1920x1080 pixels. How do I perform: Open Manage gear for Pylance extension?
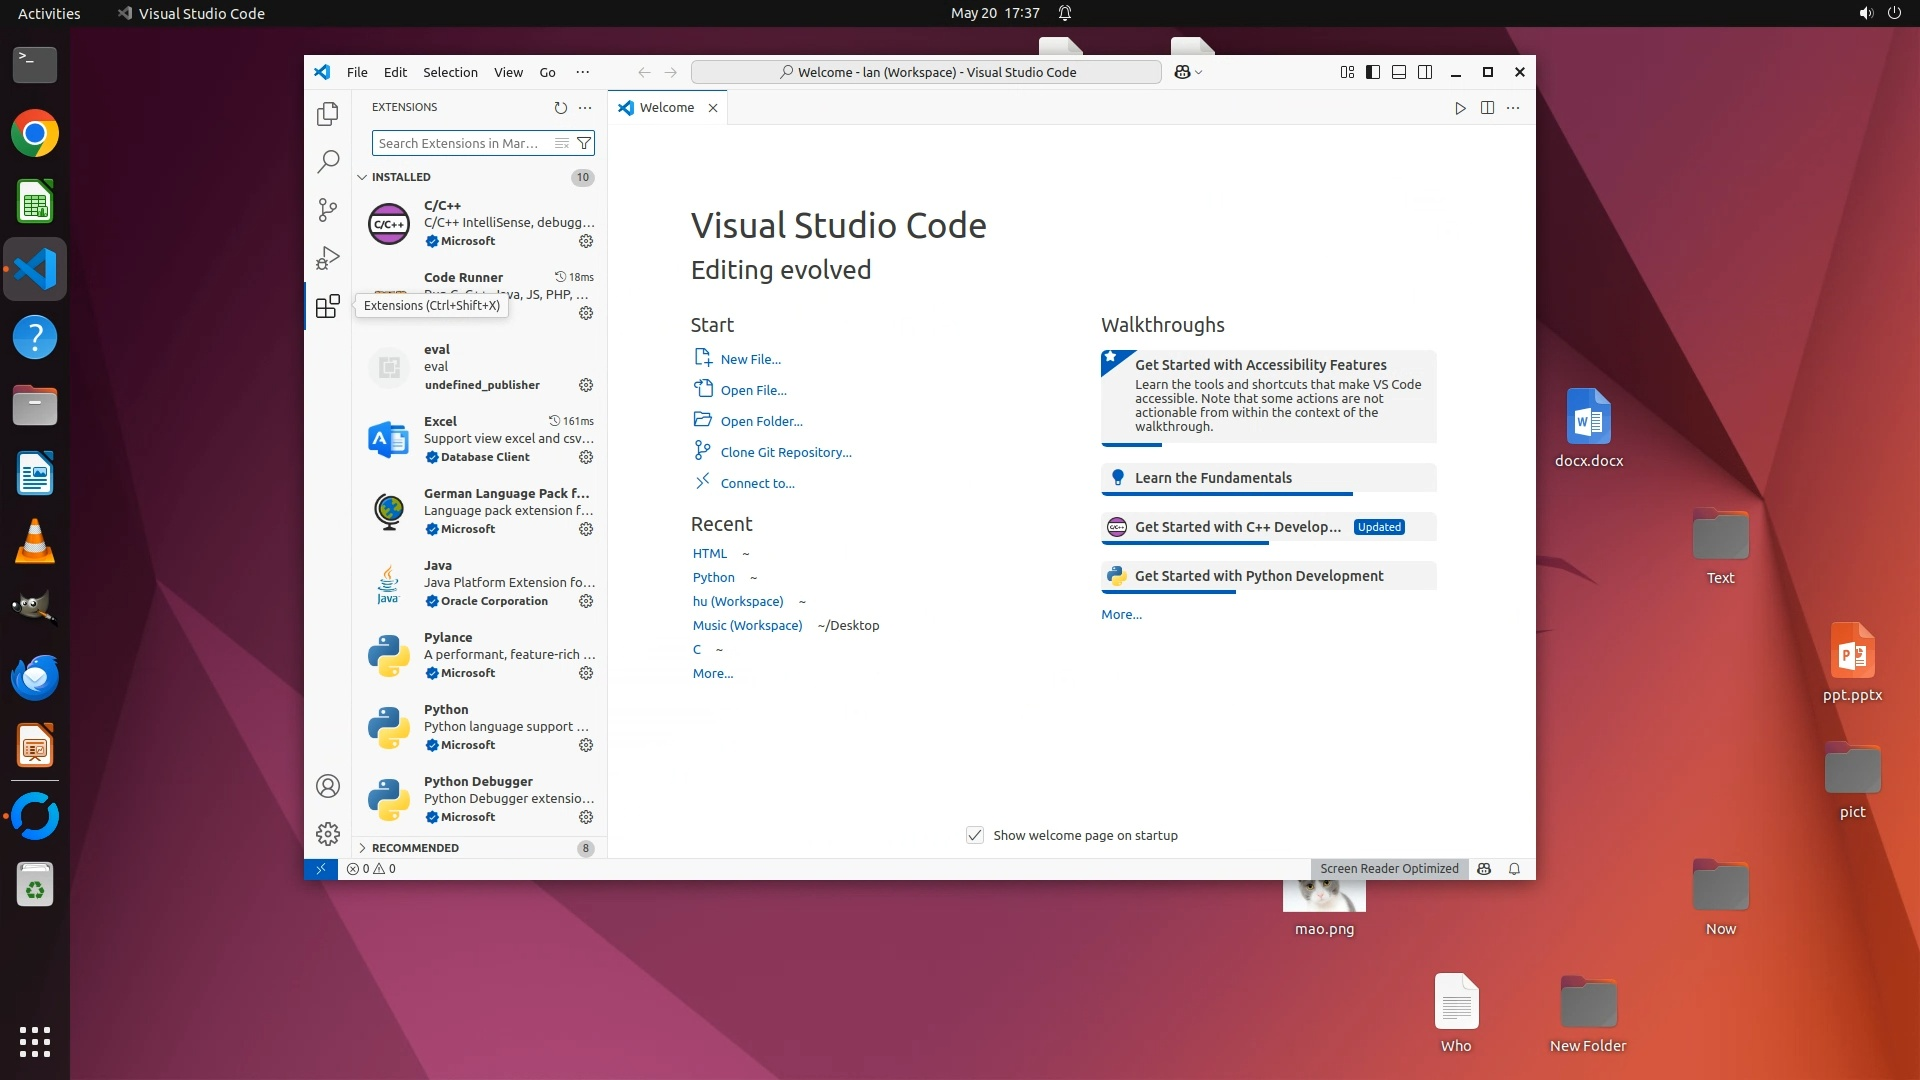tap(586, 673)
